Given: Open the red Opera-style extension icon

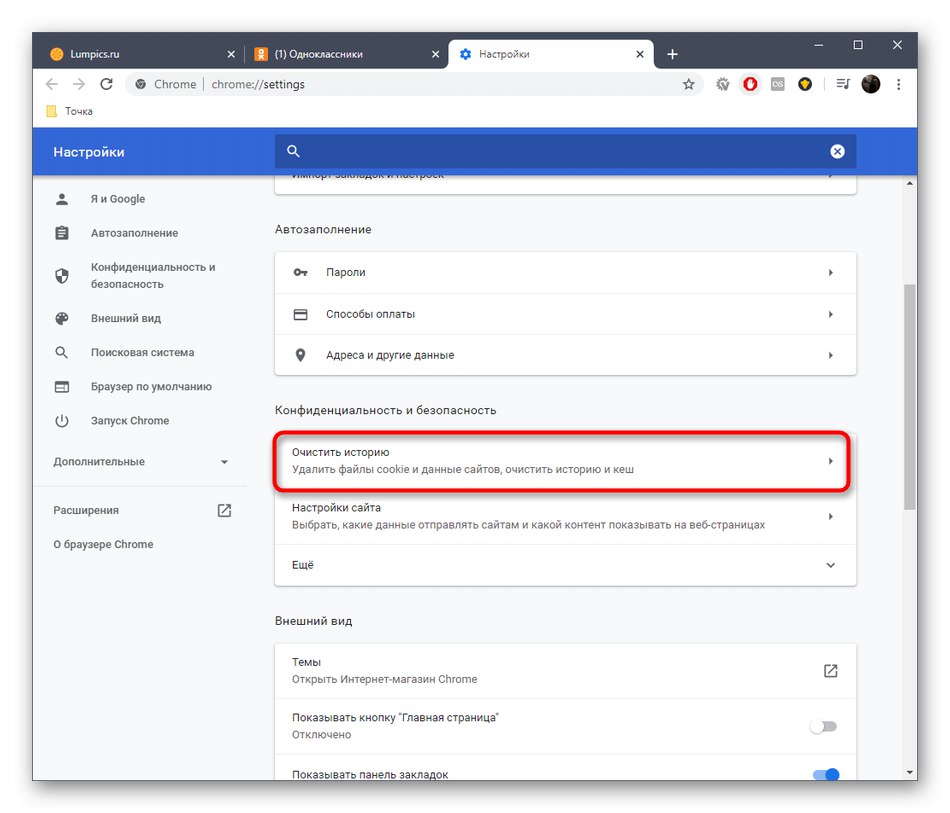Looking at the screenshot, I should click(750, 84).
